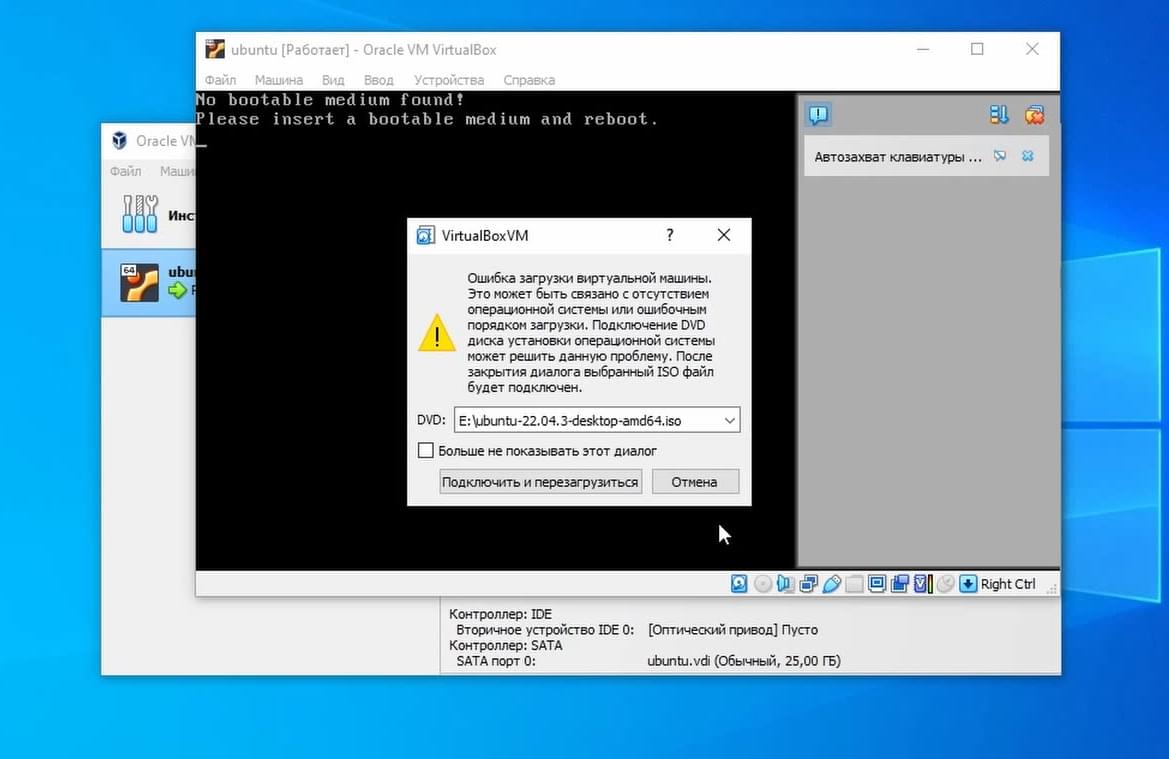The image size is (1169, 759).
Task: Click the notification sort order icon
Action: [999, 115]
